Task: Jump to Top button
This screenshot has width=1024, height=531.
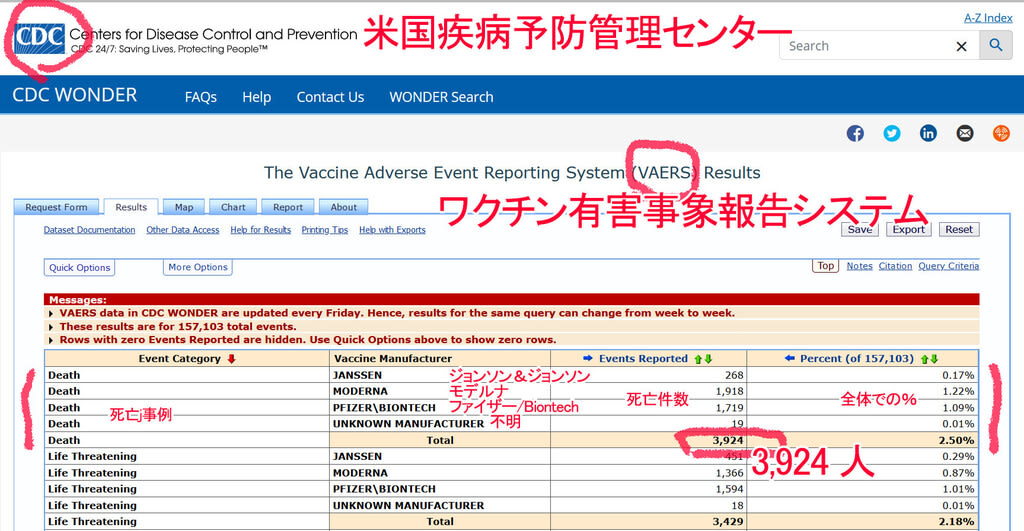Action: [826, 266]
